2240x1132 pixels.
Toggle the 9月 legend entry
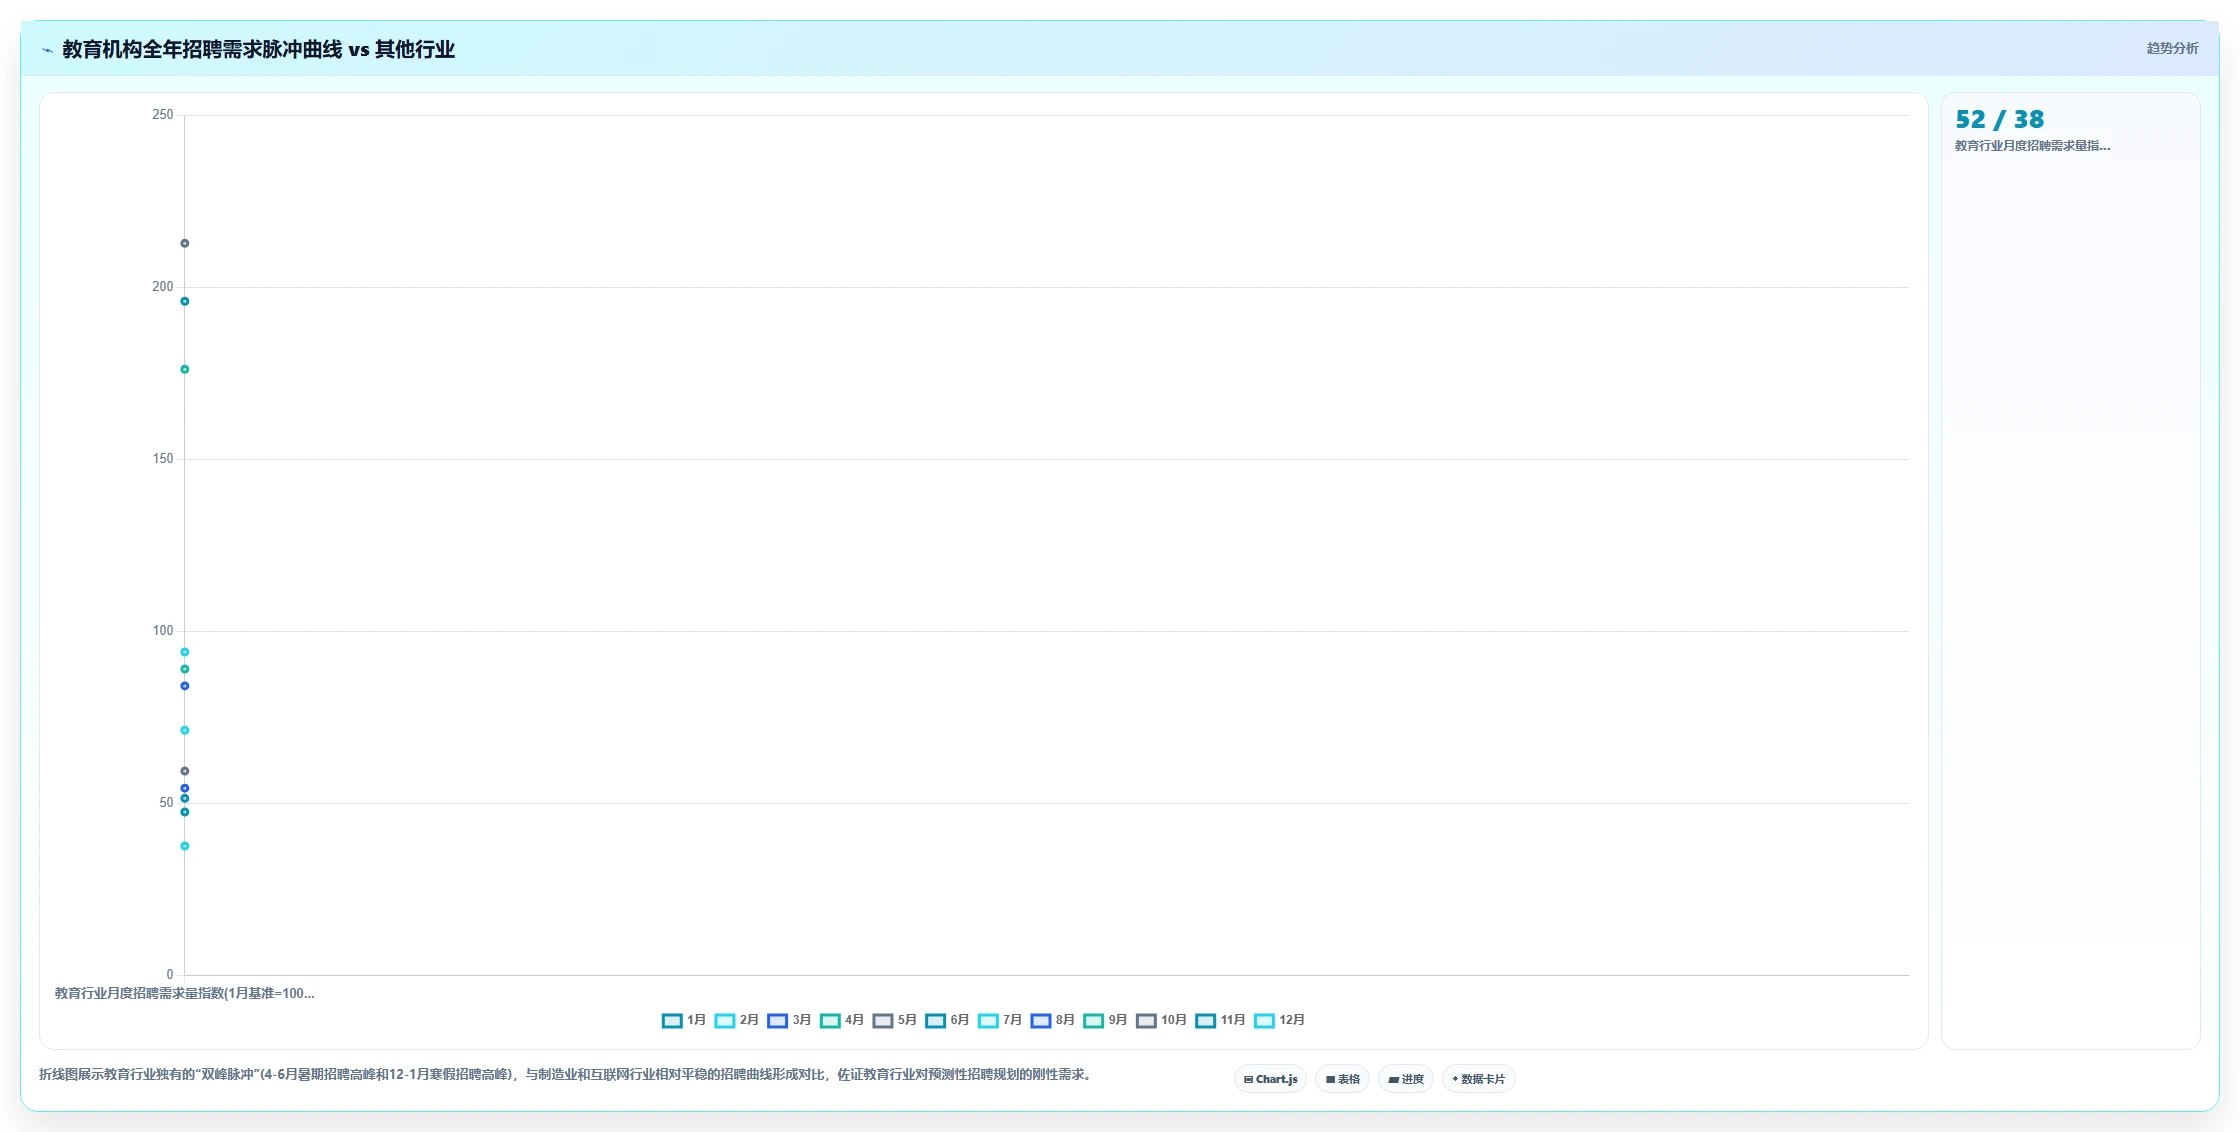[1105, 1020]
